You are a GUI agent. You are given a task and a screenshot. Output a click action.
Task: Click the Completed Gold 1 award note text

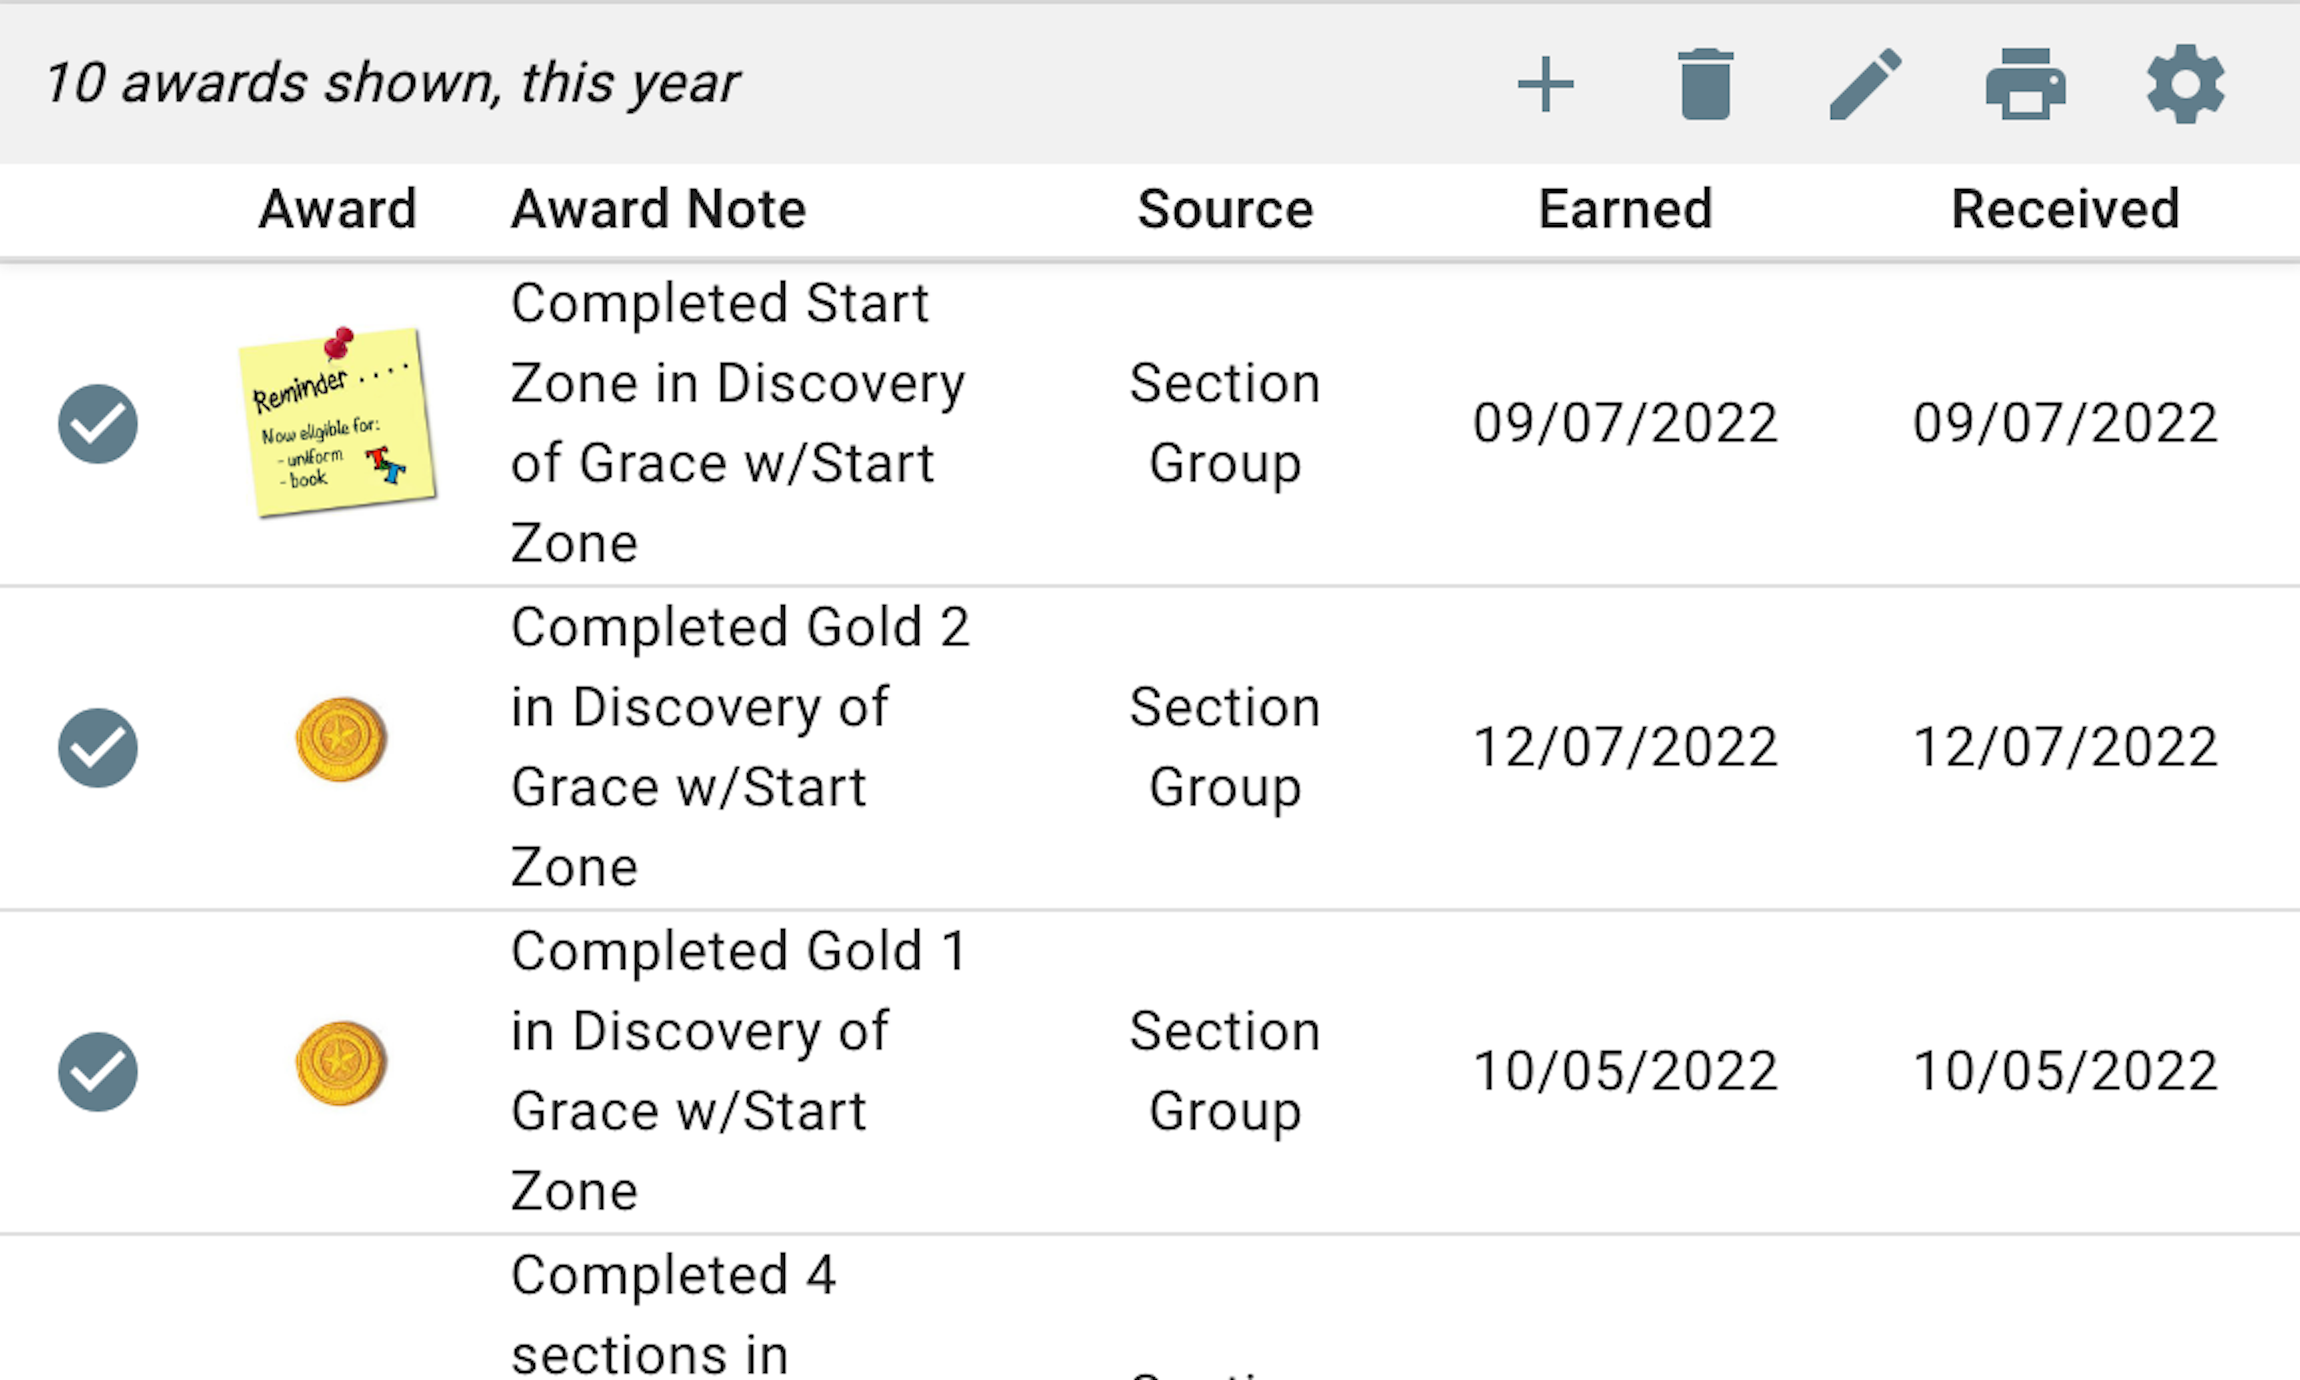(x=738, y=1070)
